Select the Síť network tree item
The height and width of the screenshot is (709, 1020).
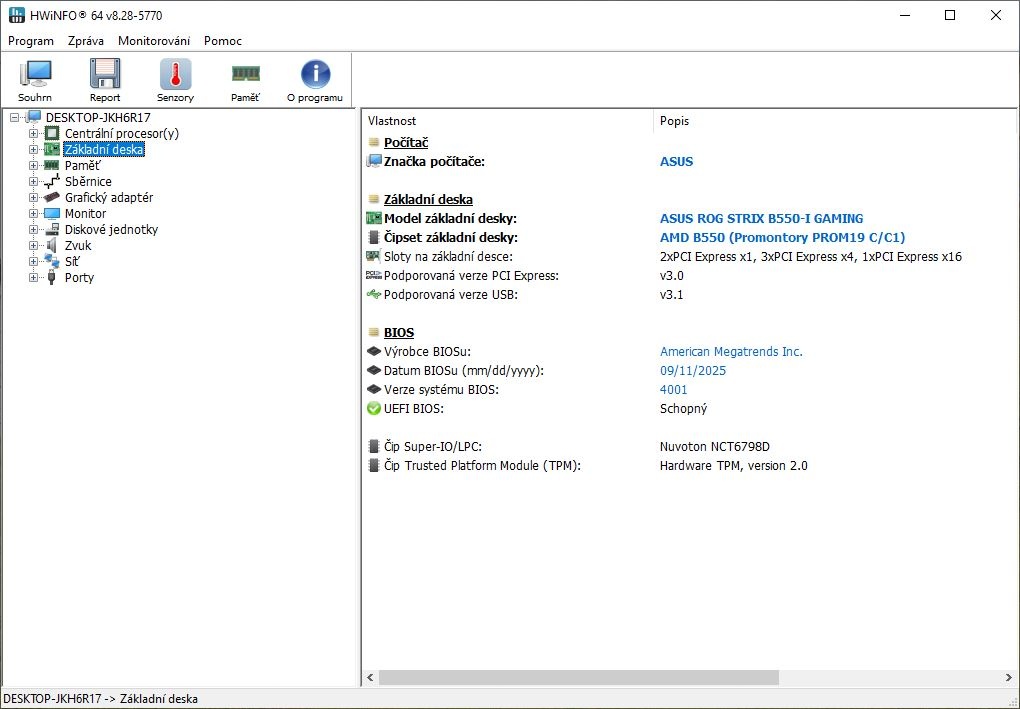(74, 262)
